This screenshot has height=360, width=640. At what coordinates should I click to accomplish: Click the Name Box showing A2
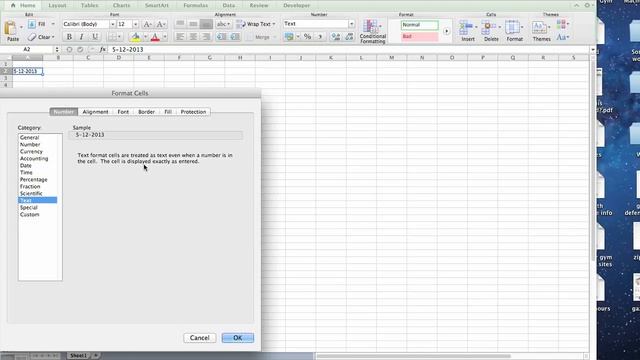pyautogui.click(x=27, y=49)
